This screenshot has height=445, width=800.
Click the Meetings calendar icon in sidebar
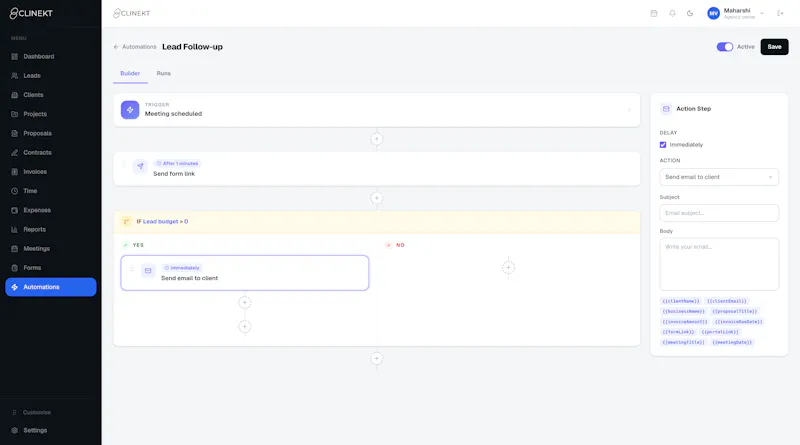14,249
